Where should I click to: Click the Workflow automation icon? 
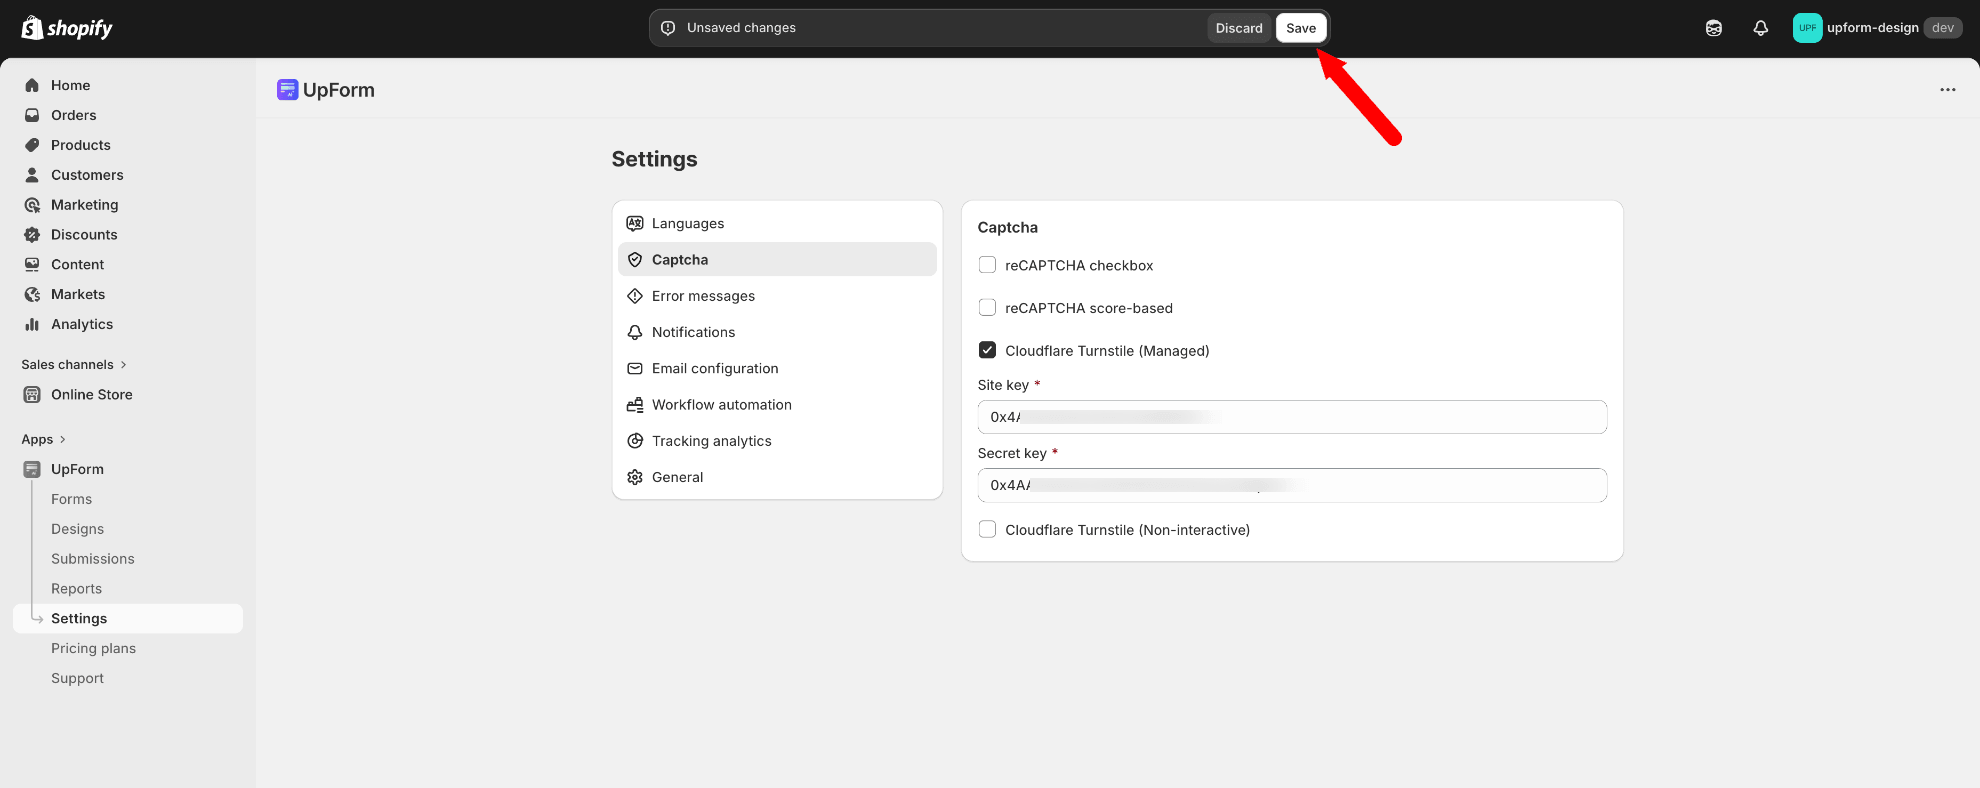[635, 405]
